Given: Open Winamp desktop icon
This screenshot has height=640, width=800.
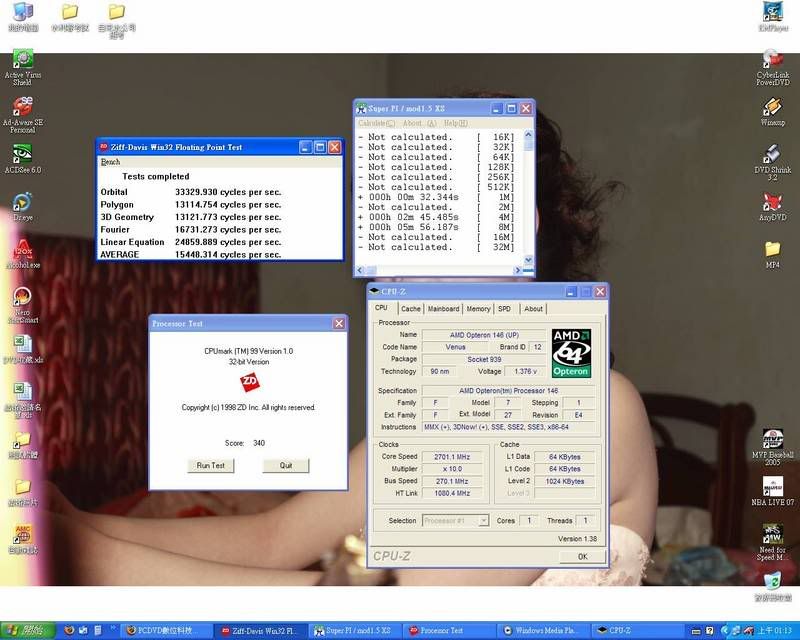Looking at the screenshot, I should pos(772,111).
